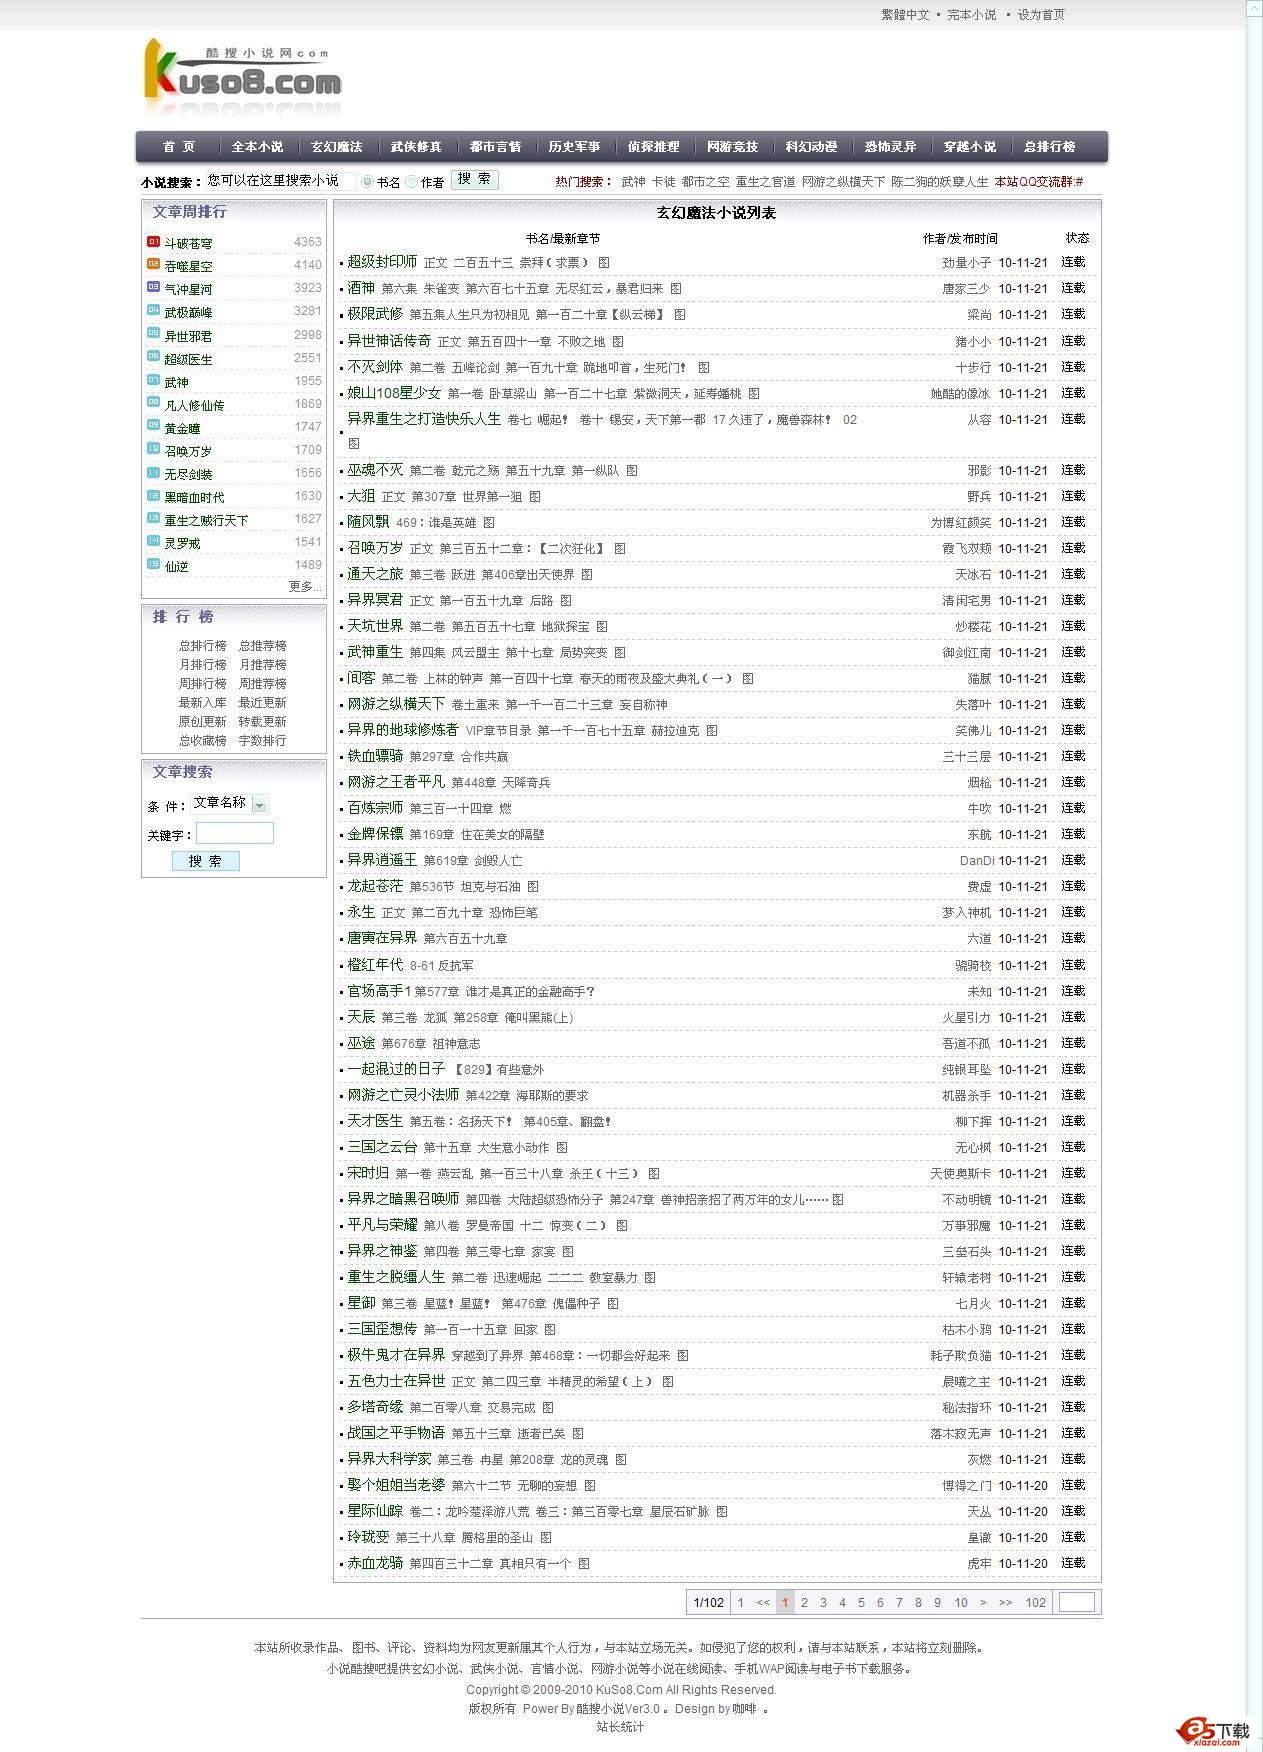Click the 关键字 input field
This screenshot has width=1263, height=1752.
click(235, 833)
